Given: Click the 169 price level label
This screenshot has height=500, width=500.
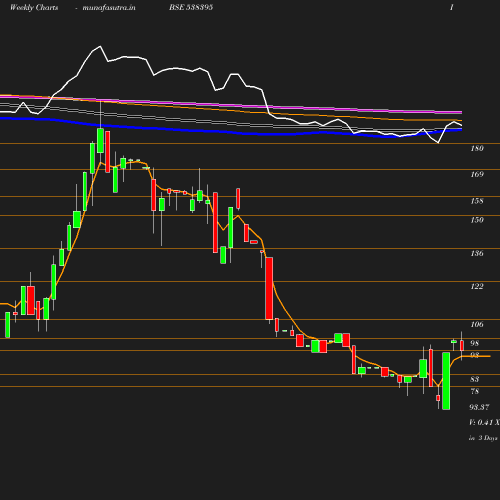Looking at the screenshot, I should click(477, 174).
